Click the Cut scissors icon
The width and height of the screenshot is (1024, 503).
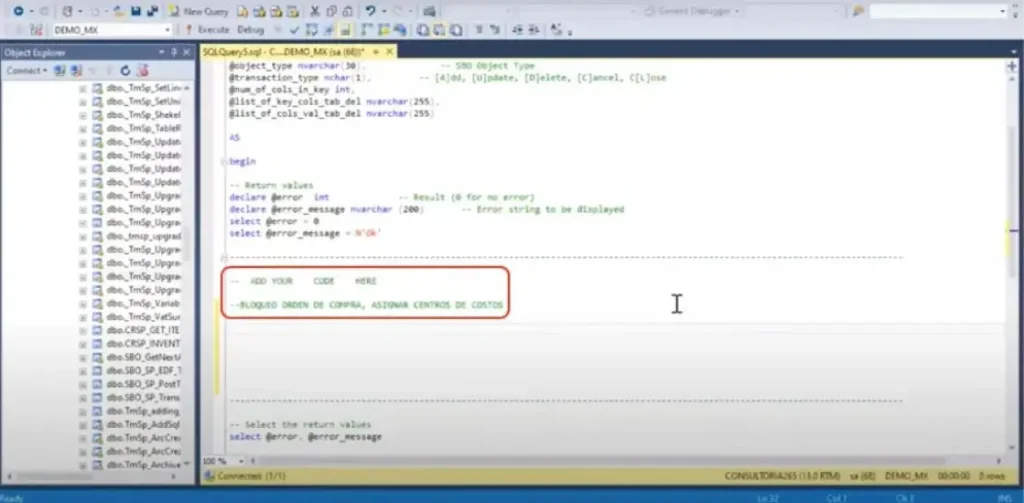point(315,11)
